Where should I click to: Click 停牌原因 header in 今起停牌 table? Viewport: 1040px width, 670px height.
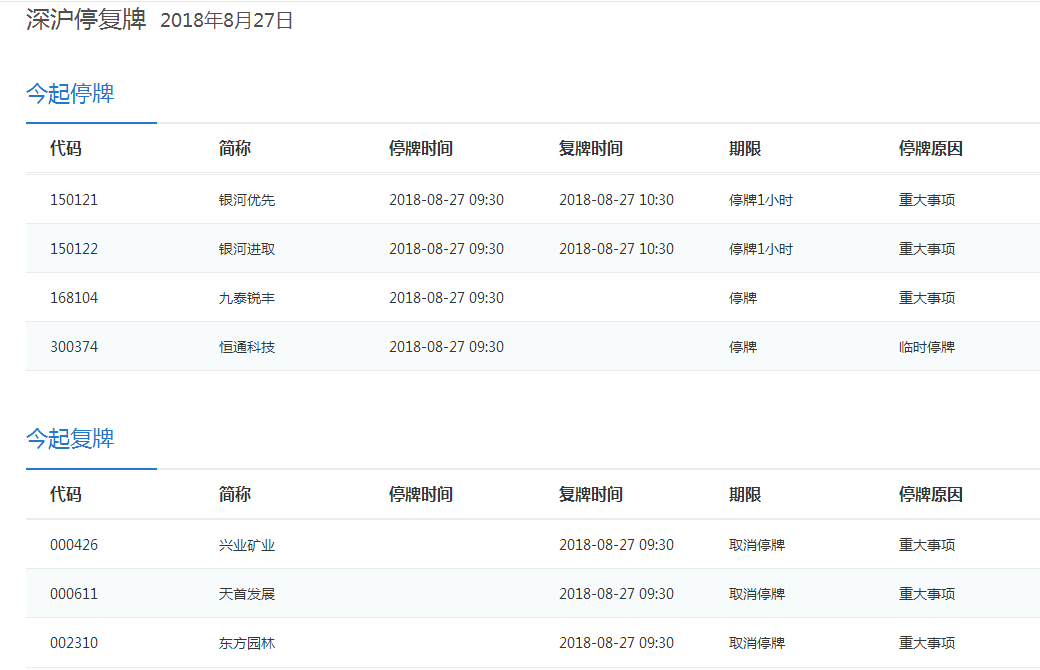tap(931, 148)
